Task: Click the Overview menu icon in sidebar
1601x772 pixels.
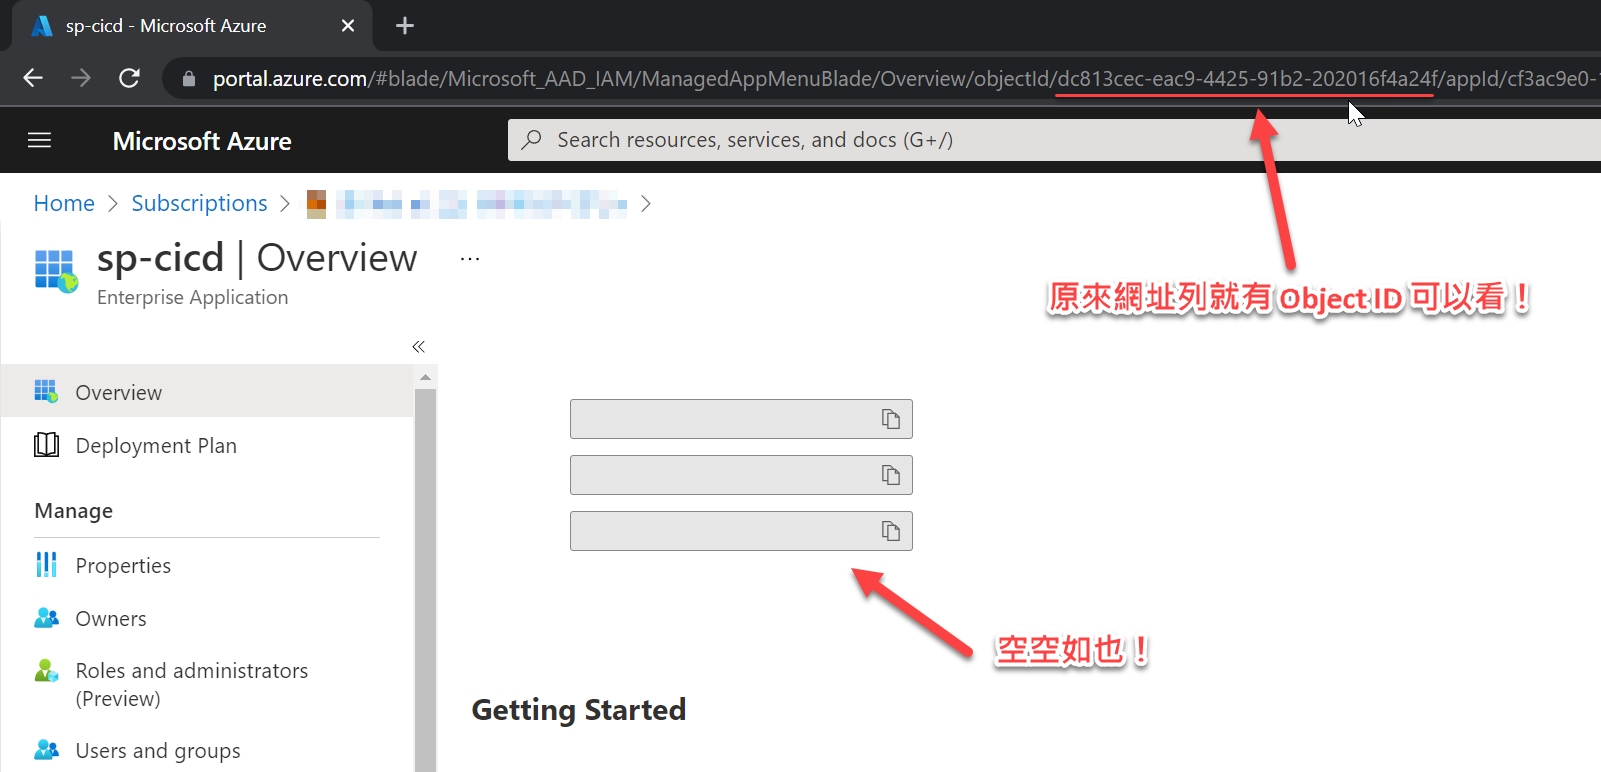Action: click(x=46, y=391)
